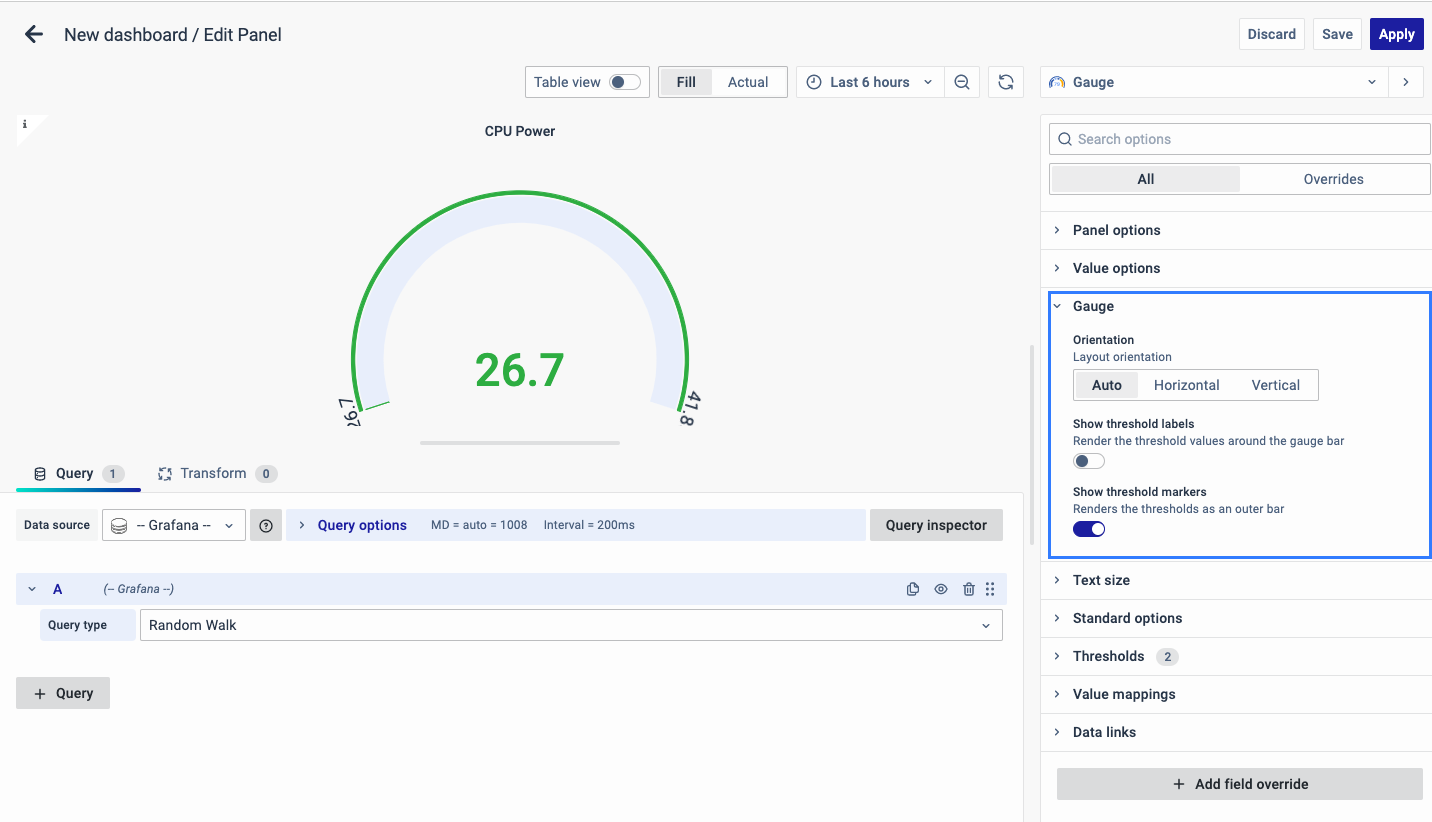
Task: Click the panel info corner icon
Action: point(25,125)
